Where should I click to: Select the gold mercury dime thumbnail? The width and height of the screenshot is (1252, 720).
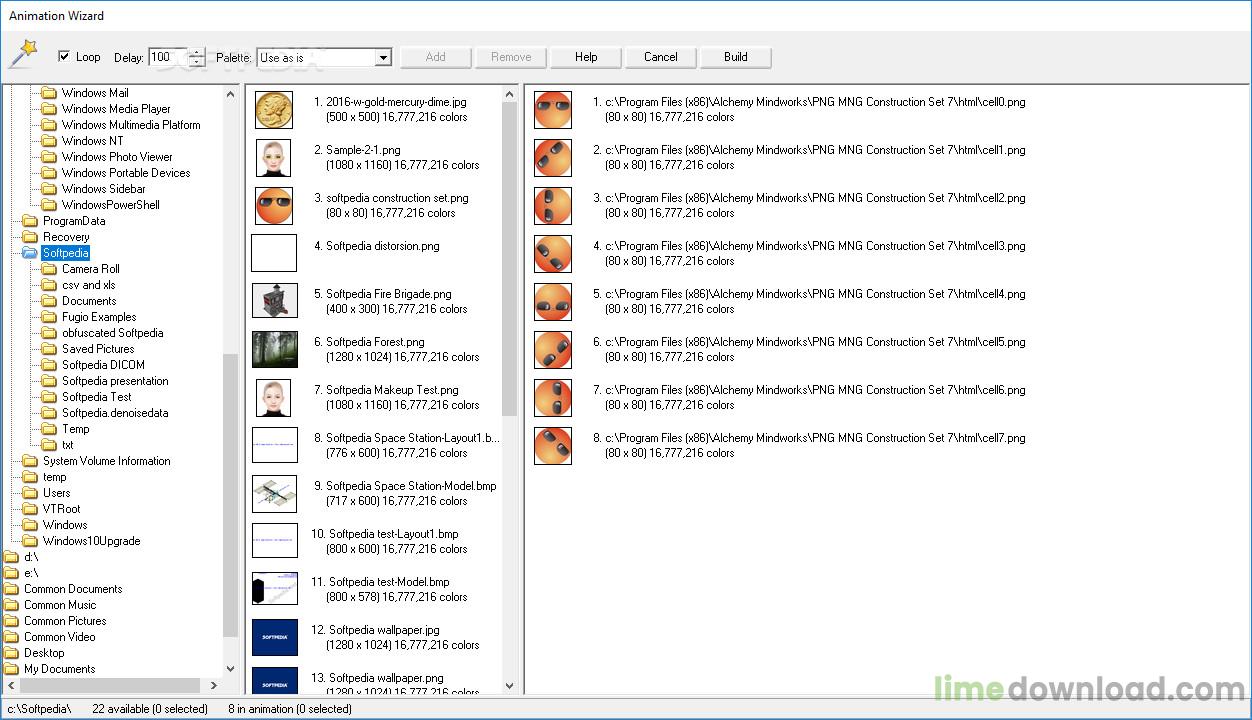273,110
